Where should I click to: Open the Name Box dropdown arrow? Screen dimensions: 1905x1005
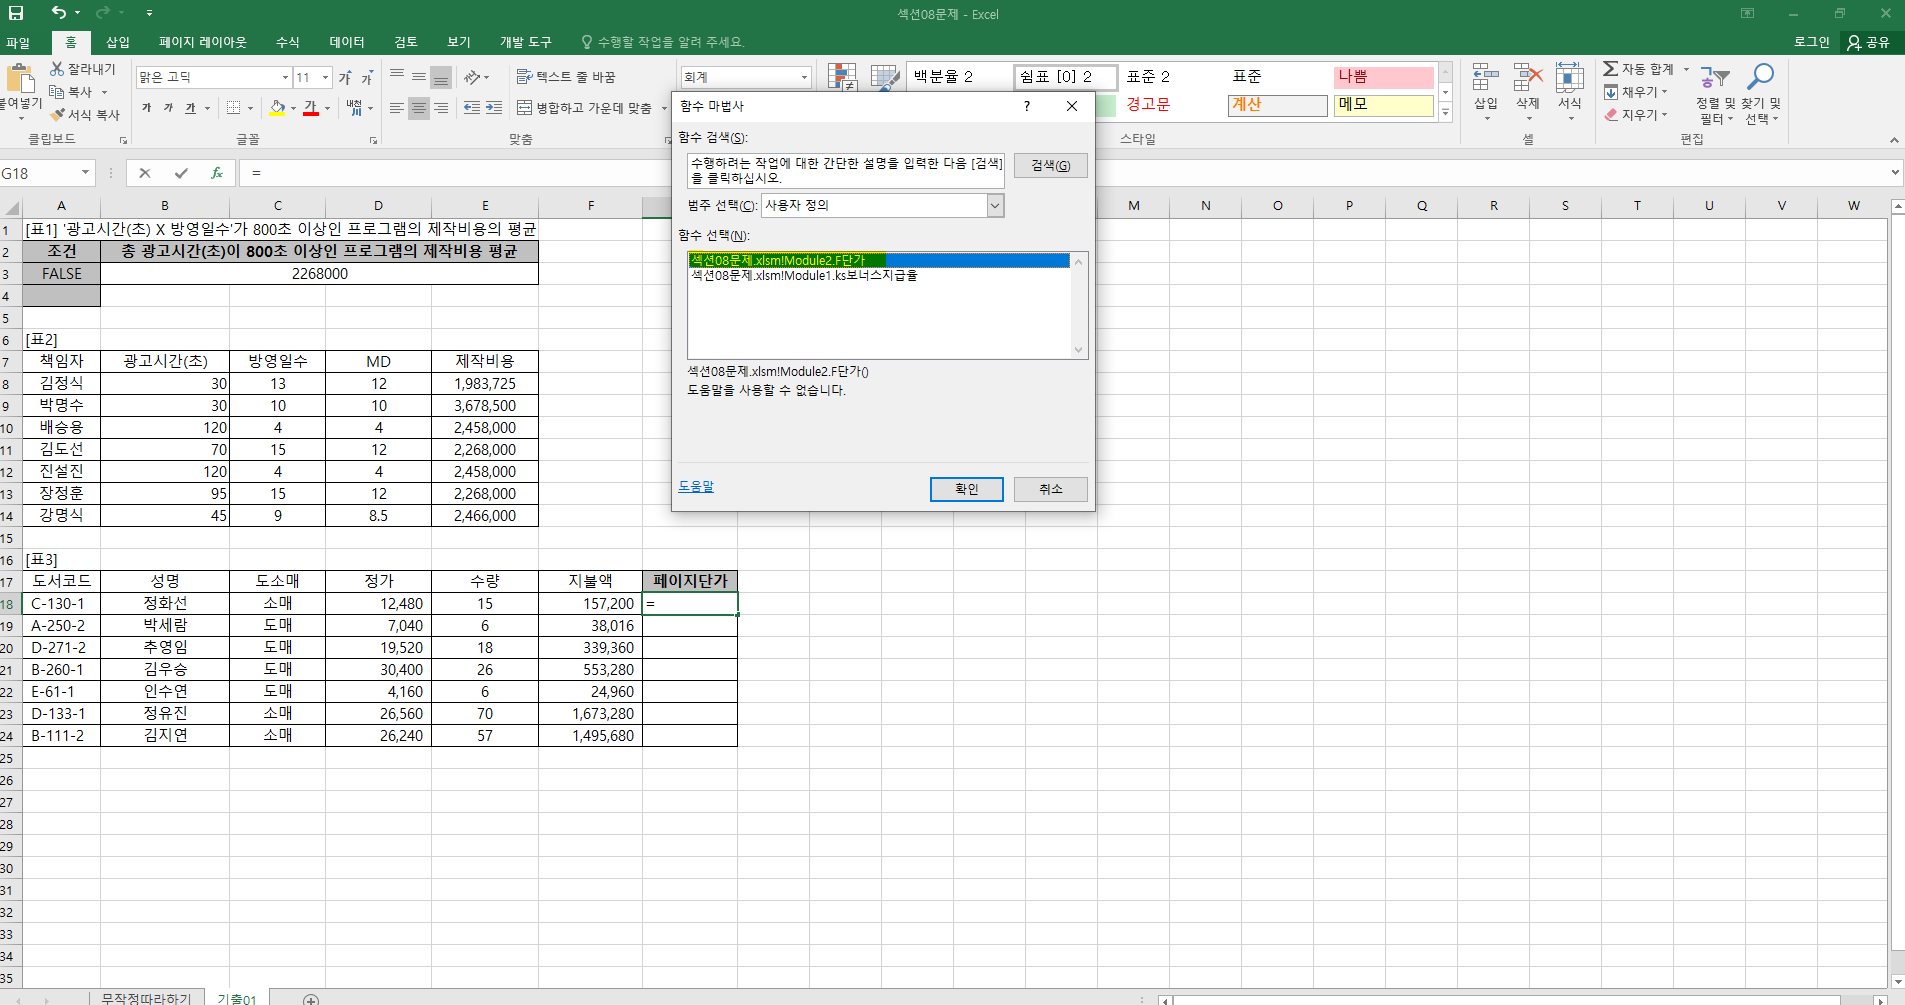point(85,173)
